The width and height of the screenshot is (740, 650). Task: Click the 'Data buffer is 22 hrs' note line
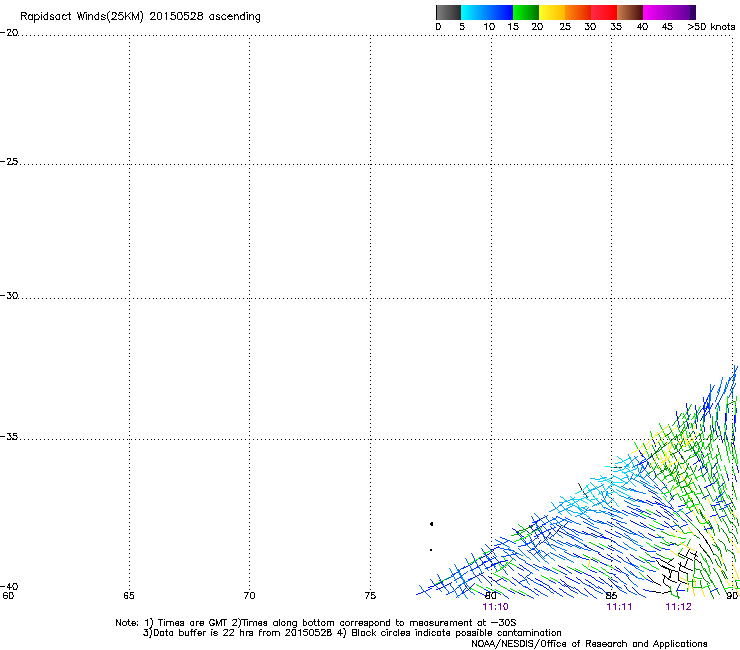pos(352,633)
